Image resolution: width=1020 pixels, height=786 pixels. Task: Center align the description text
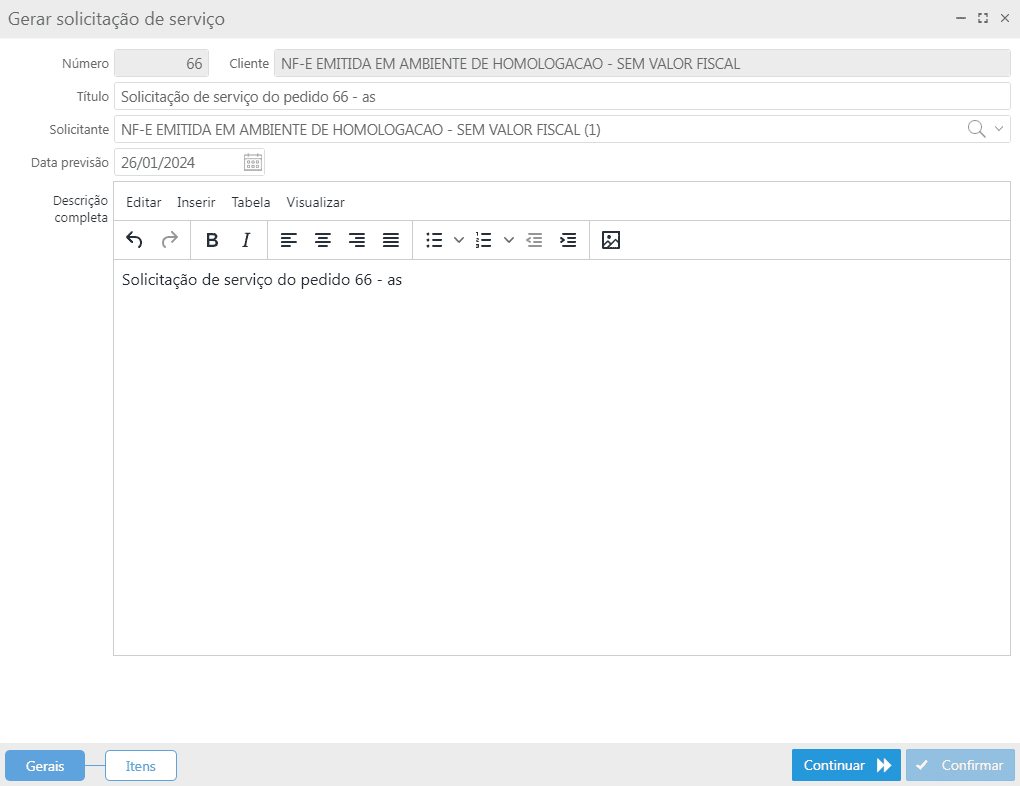click(323, 240)
